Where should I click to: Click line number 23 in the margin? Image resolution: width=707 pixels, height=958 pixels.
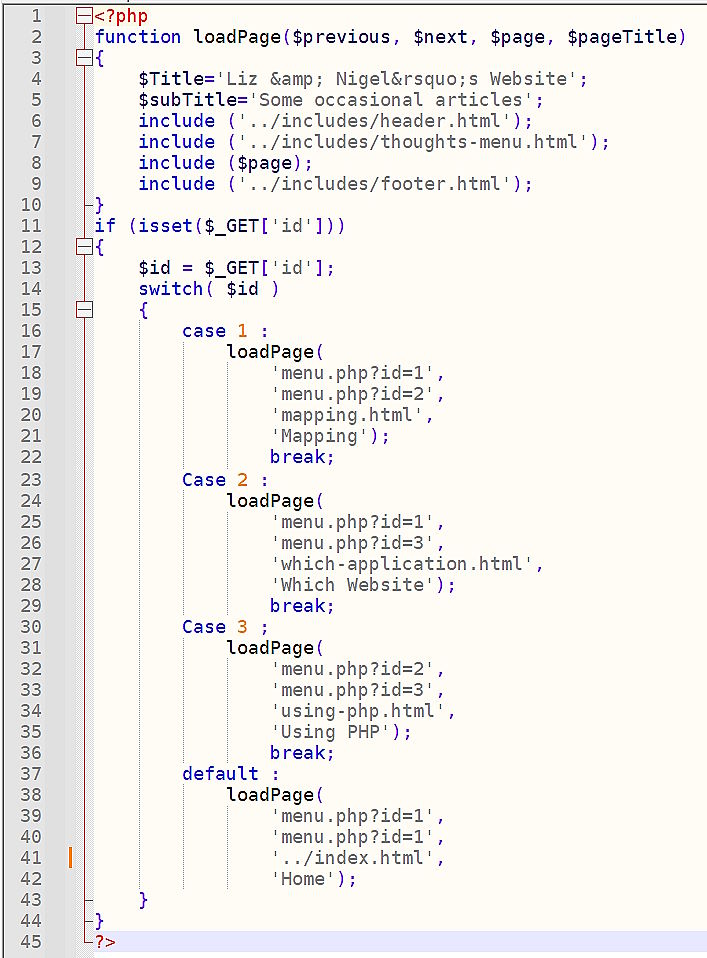point(31,479)
